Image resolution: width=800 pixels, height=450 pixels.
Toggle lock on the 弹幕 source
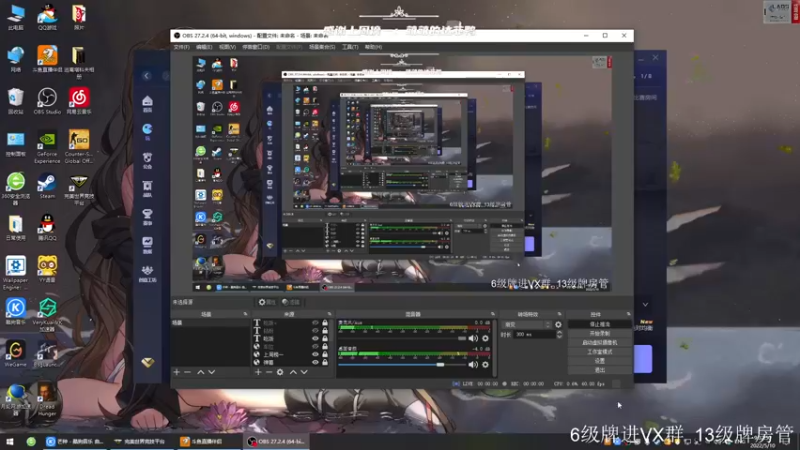[325, 362]
